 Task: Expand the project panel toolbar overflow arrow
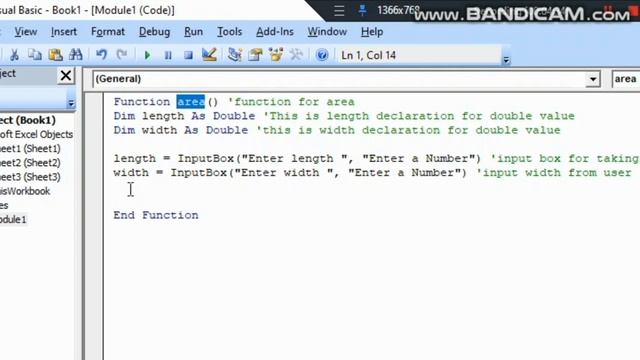(71, 103)
